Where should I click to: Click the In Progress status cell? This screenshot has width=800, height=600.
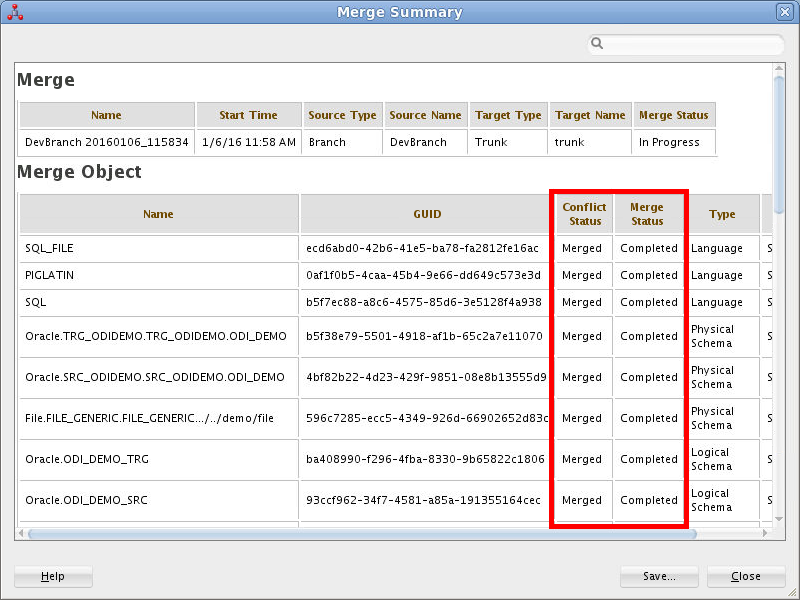pos(674,142)
